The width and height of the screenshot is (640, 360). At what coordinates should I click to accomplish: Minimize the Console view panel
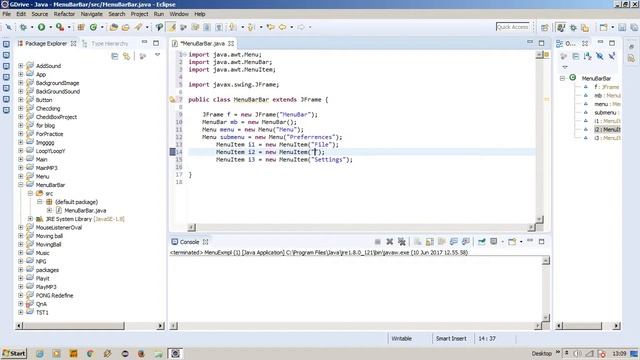coord(530,241)
